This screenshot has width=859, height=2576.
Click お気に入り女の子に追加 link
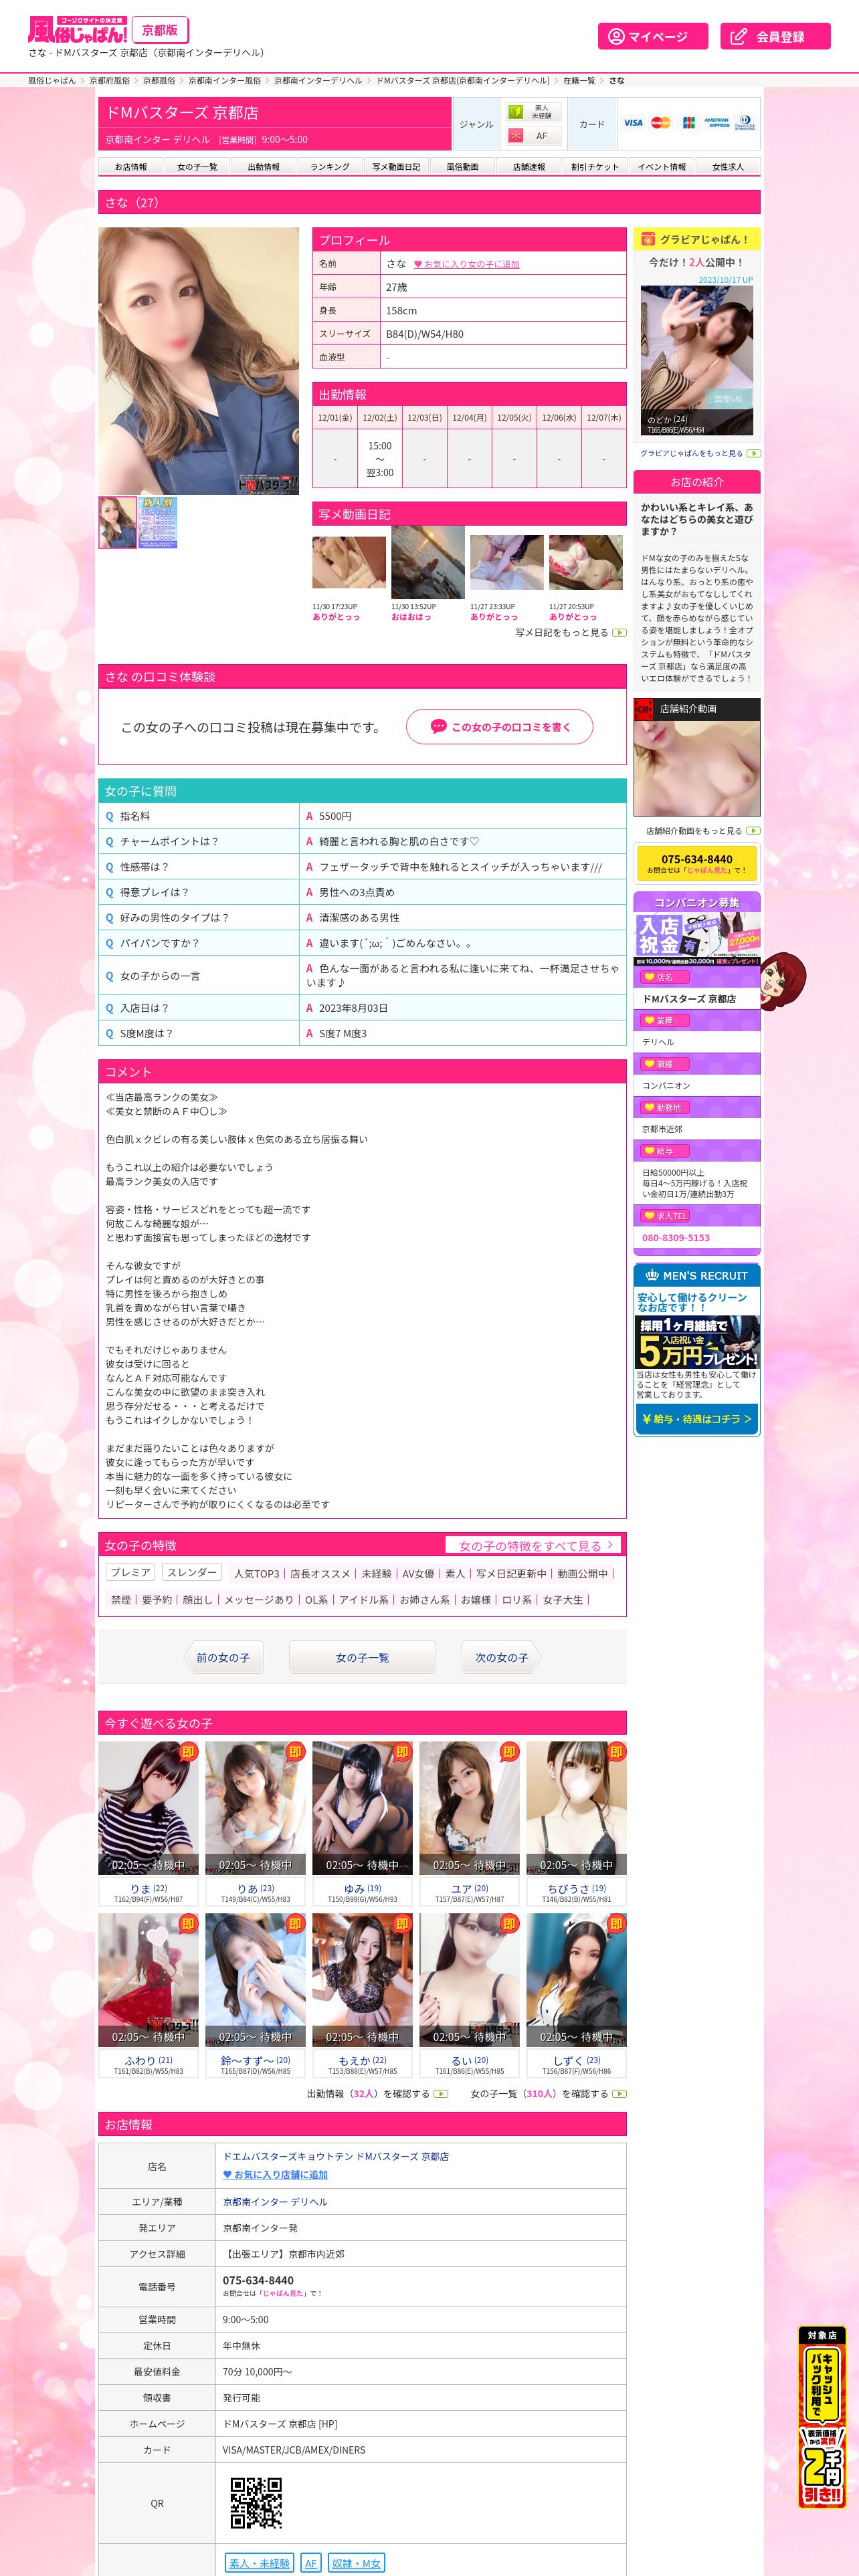pos(467,264)
